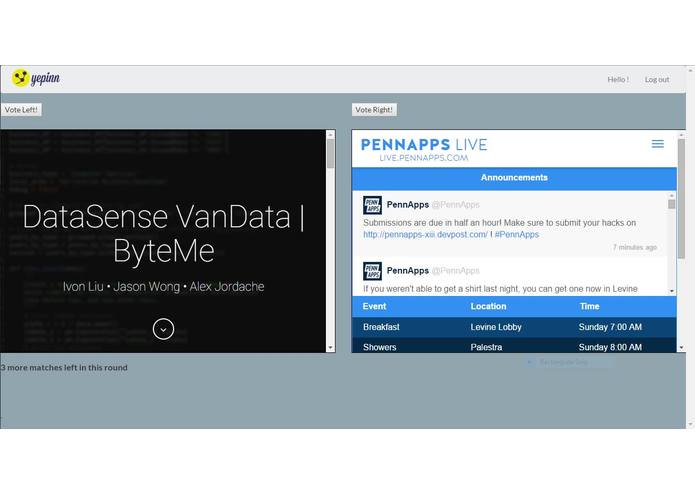Click the Event column header

(x=375, y=306)
